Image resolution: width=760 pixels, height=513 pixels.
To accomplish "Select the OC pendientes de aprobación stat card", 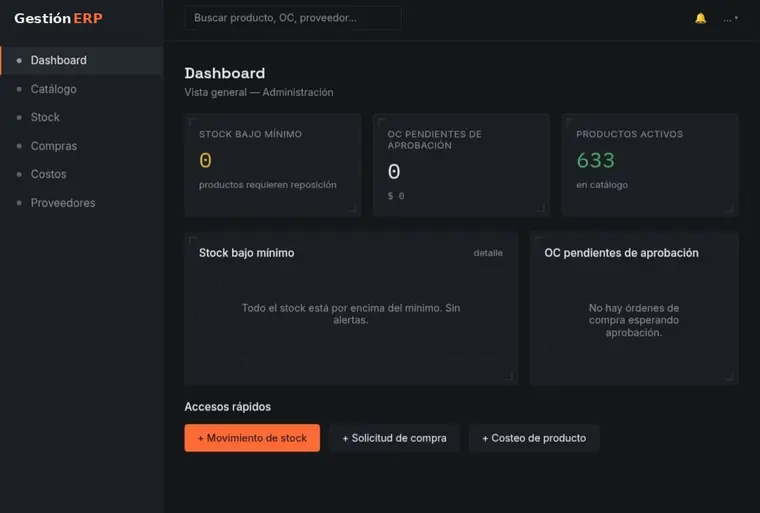I will click(461, 165).
